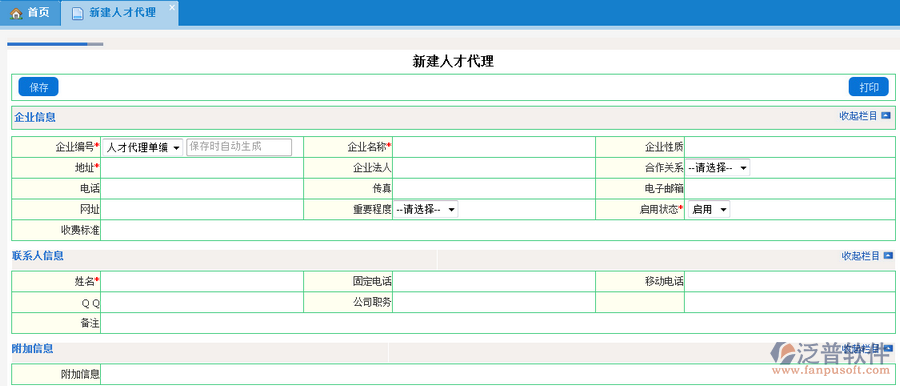Click 收起栏目 link in 联系人信息 header
Viewport: 900px width, 386px height.
860,256
